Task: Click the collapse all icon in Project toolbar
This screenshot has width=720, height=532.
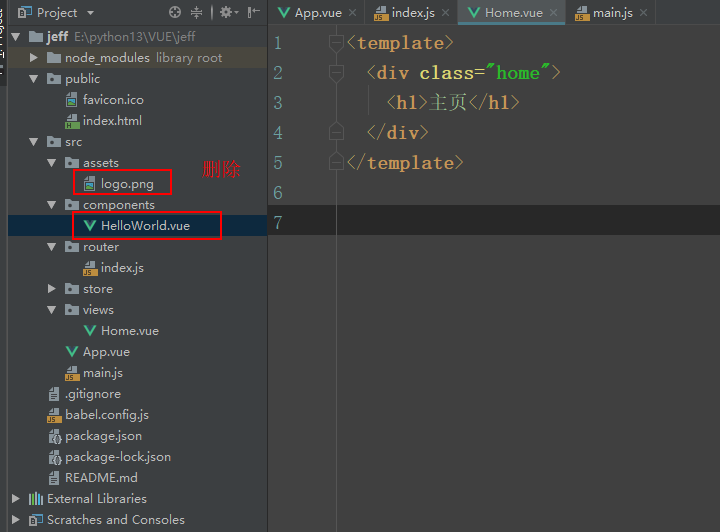Action: [197, 12]
